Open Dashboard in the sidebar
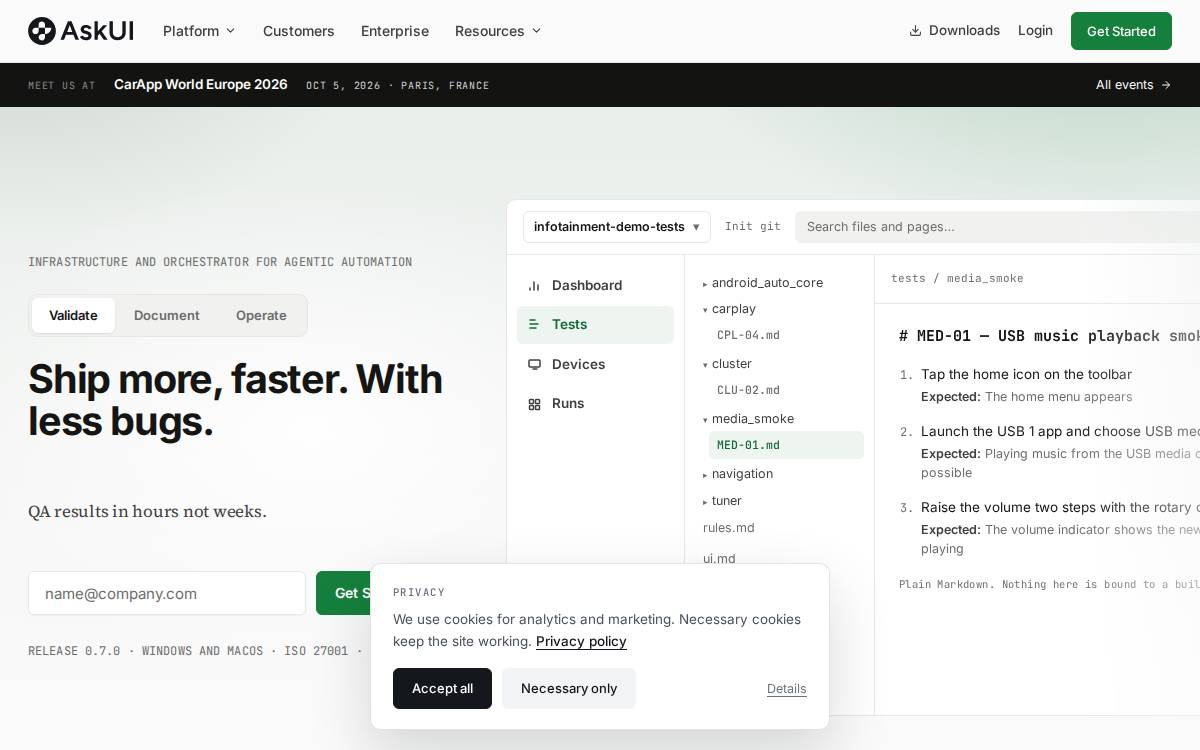Viewport: 1200px width, 750px height. tap(595, 285)
